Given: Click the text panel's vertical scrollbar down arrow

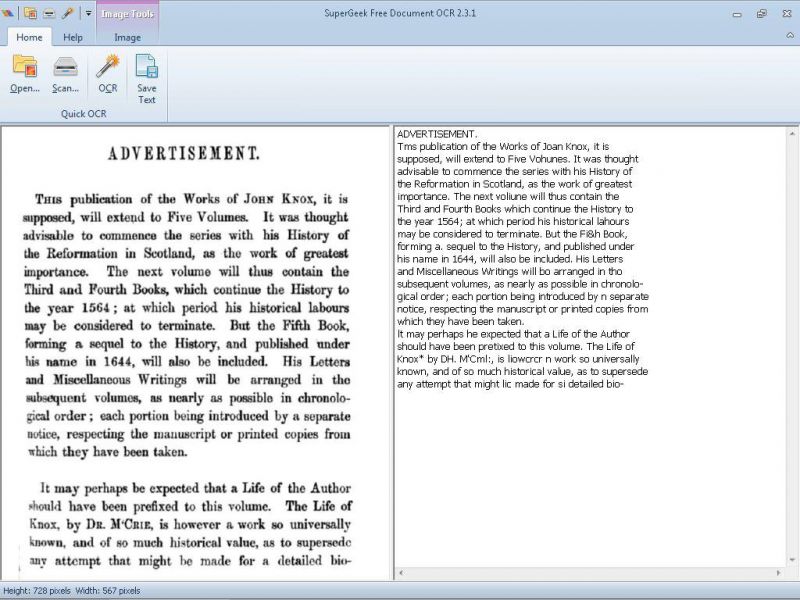Looking at the screenshot, I should (792, 560).
